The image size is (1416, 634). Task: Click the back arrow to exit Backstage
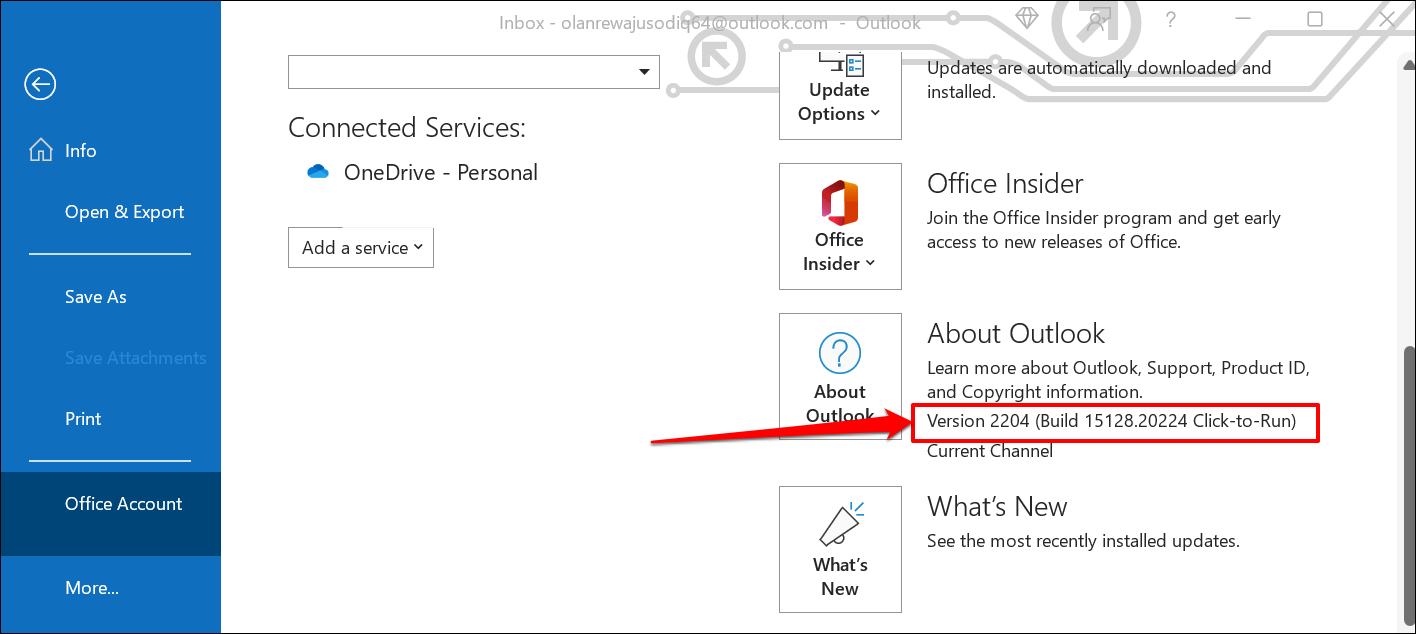point(40,85)
